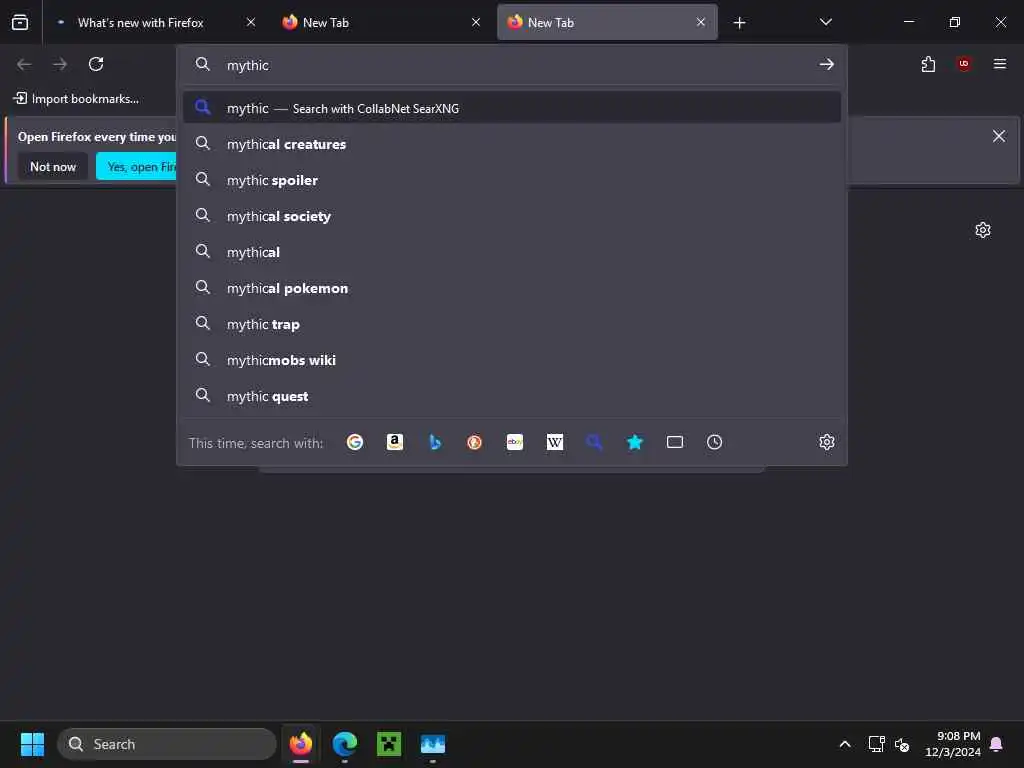Open uBlock Origin extension icon
The height and width of the screenshot is (768, 1024).
(x=964, y=64)
